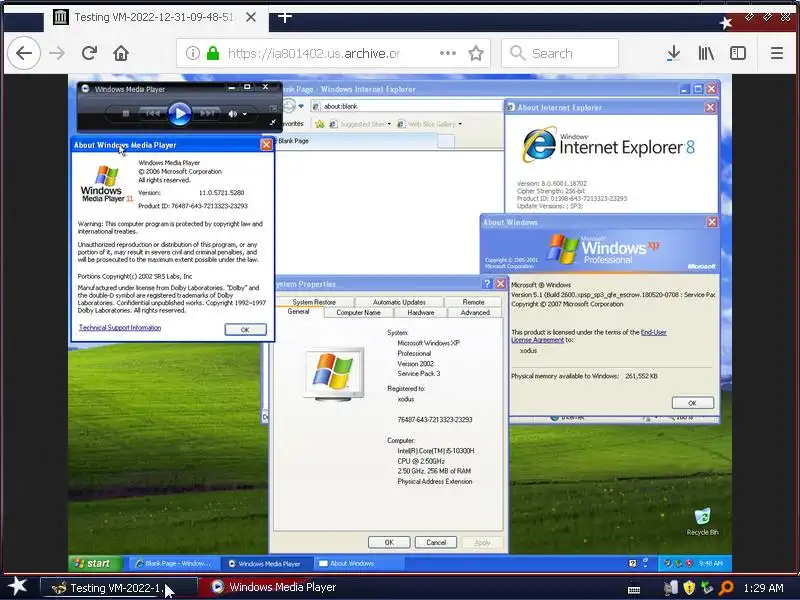This screenshot has height=600, width=800.
Task: Close the Testing VM tab
Action: pos(251,17)
